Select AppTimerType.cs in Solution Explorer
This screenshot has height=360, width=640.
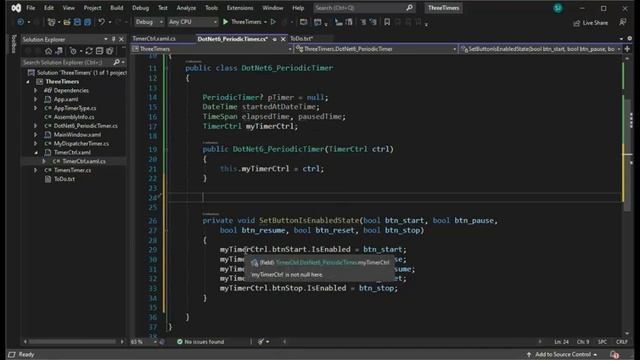75,108
